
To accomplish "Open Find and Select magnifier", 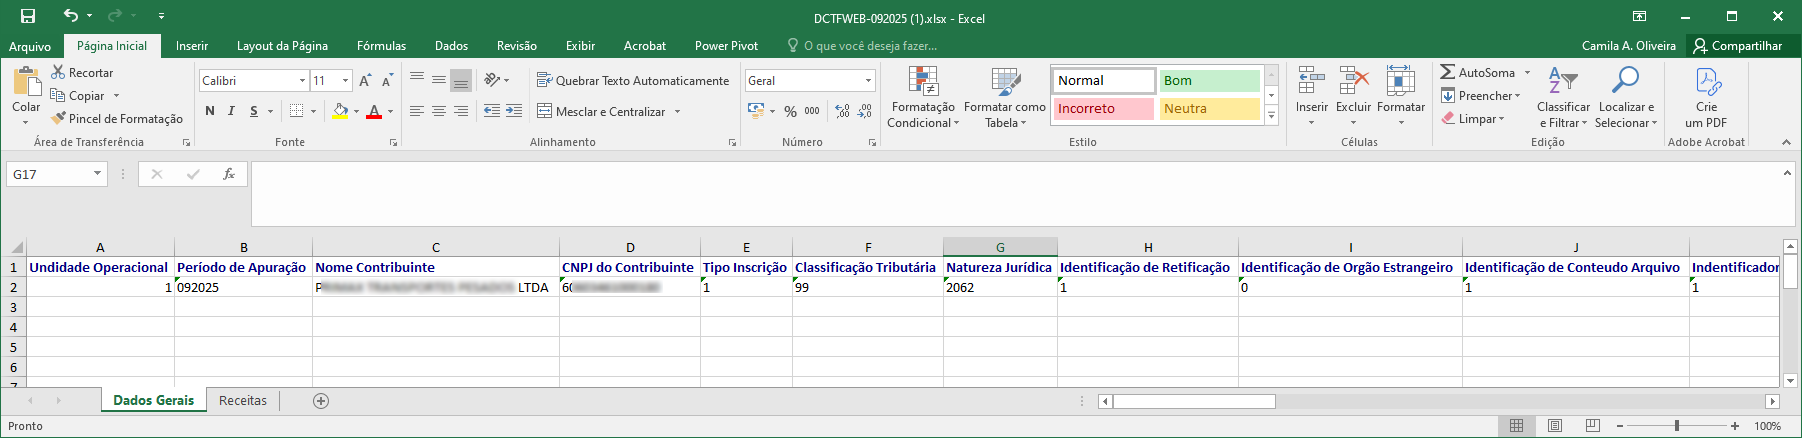I will coord(1625,80).
